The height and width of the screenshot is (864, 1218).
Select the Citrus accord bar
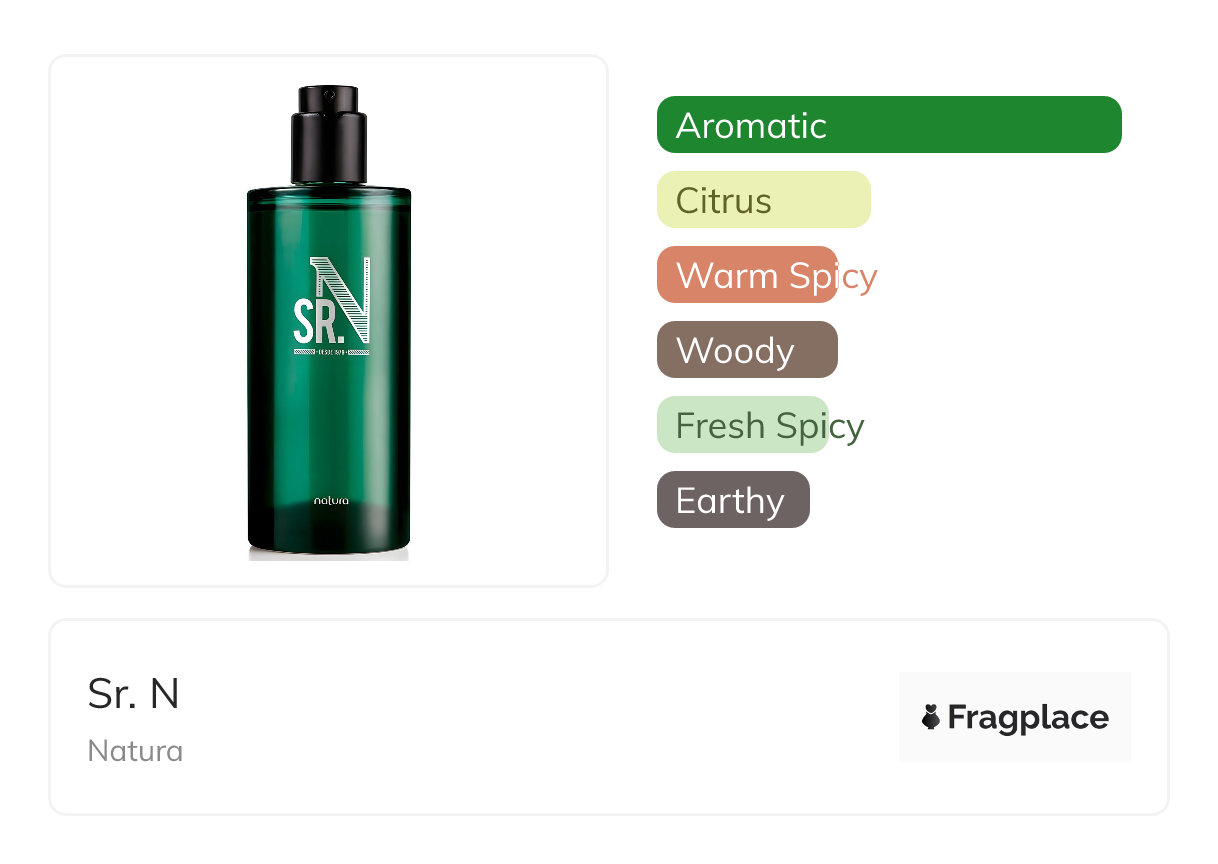point(764,200)
